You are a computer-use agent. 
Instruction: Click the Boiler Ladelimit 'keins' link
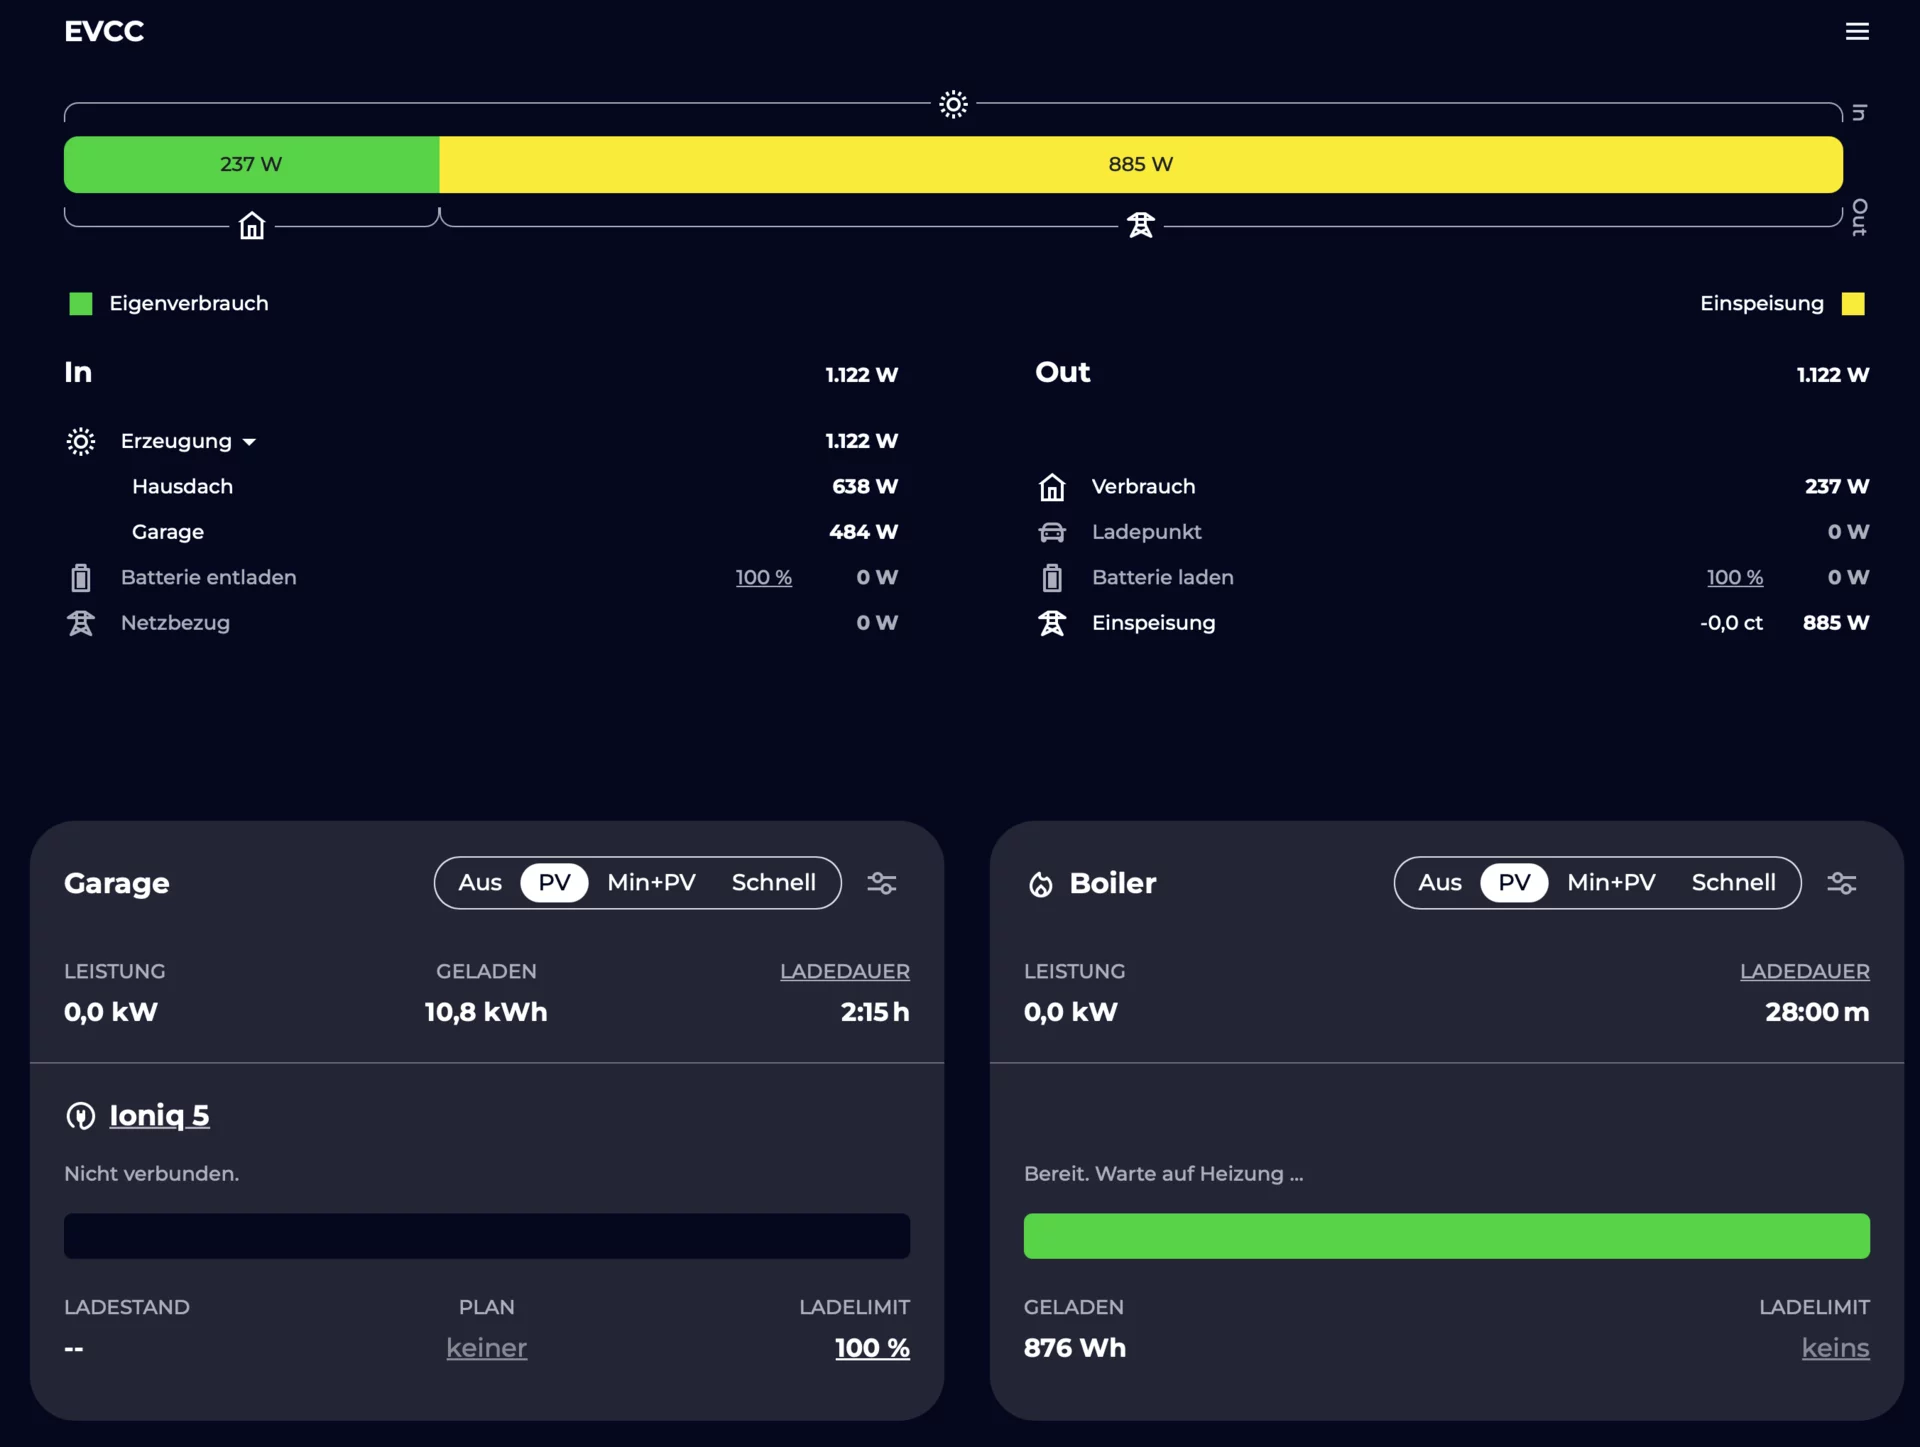coord(1834,1348)
